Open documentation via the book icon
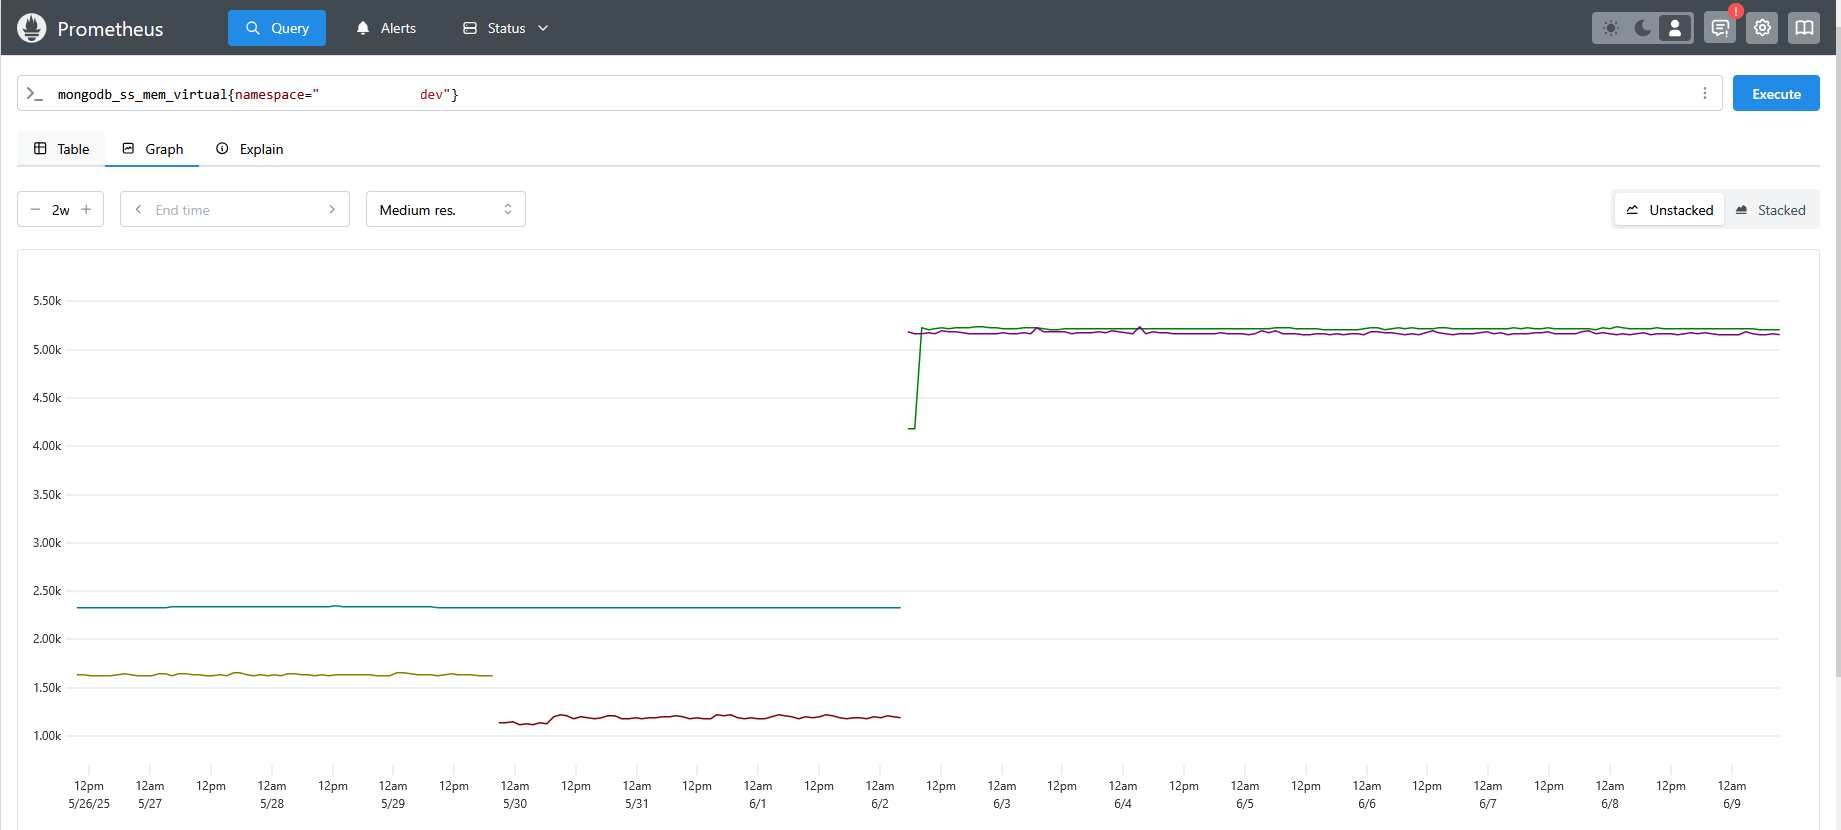Image resolution: width=1841 pixels, height=830 pixels. coord(1804,28)
